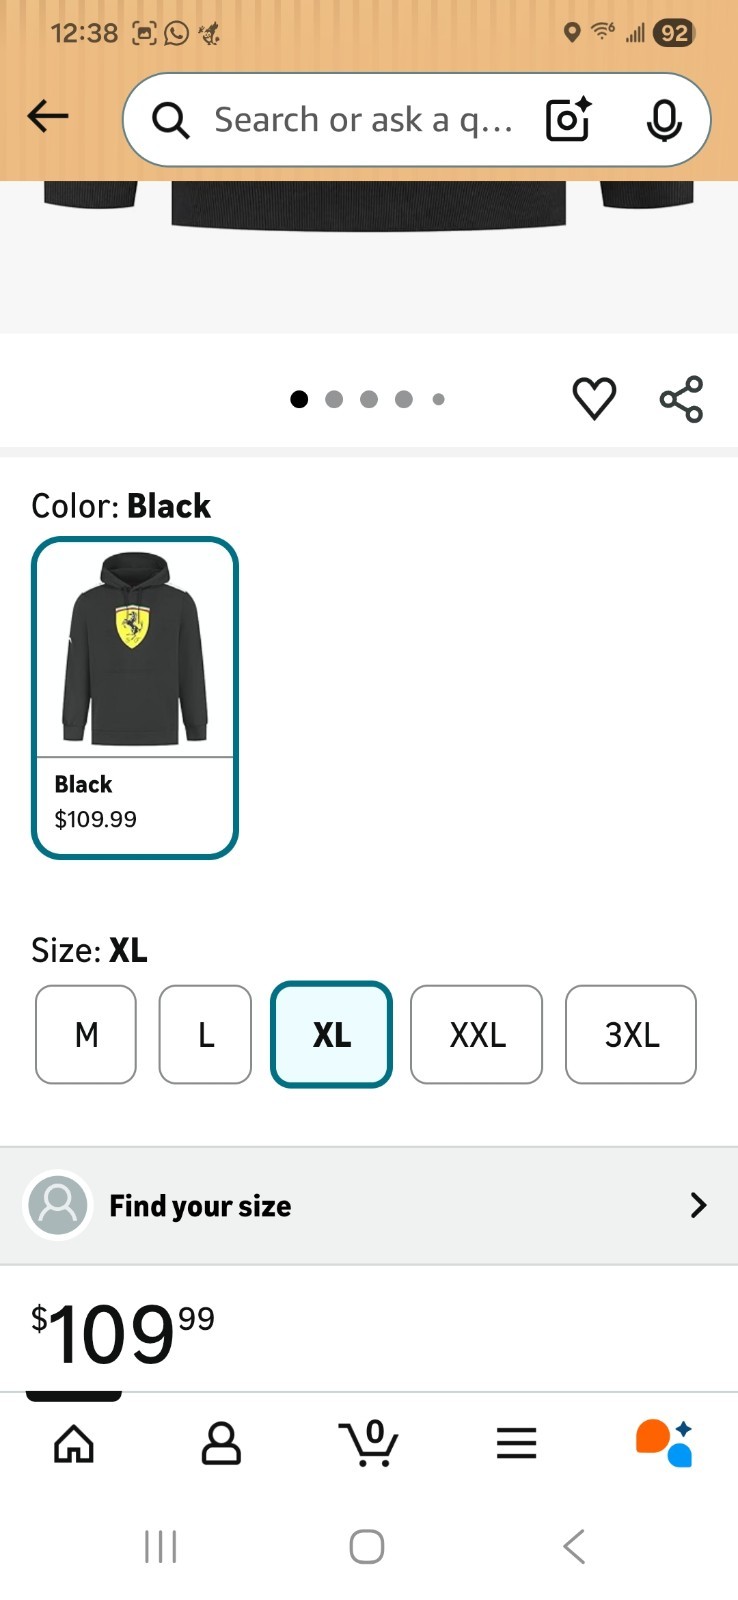The height and width of the screenshot is (1600, 738).
Task: Add item to wishlist with heart icon
Action: coord(594,399)
